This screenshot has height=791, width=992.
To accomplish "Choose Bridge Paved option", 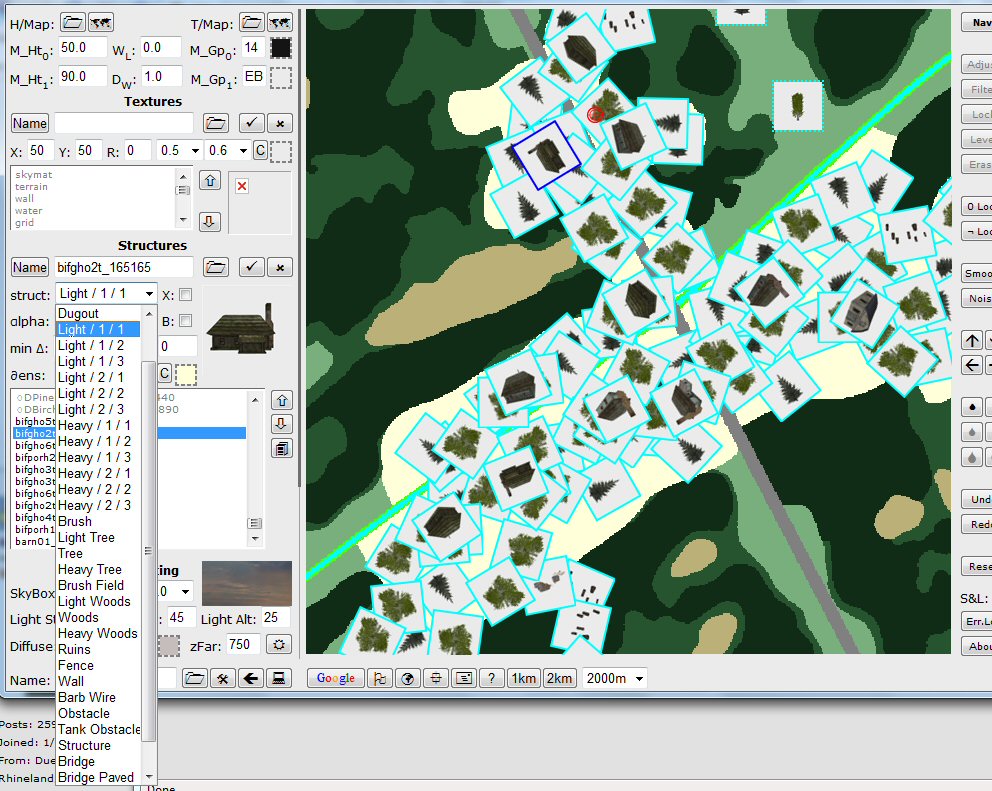I will [98, 777].
